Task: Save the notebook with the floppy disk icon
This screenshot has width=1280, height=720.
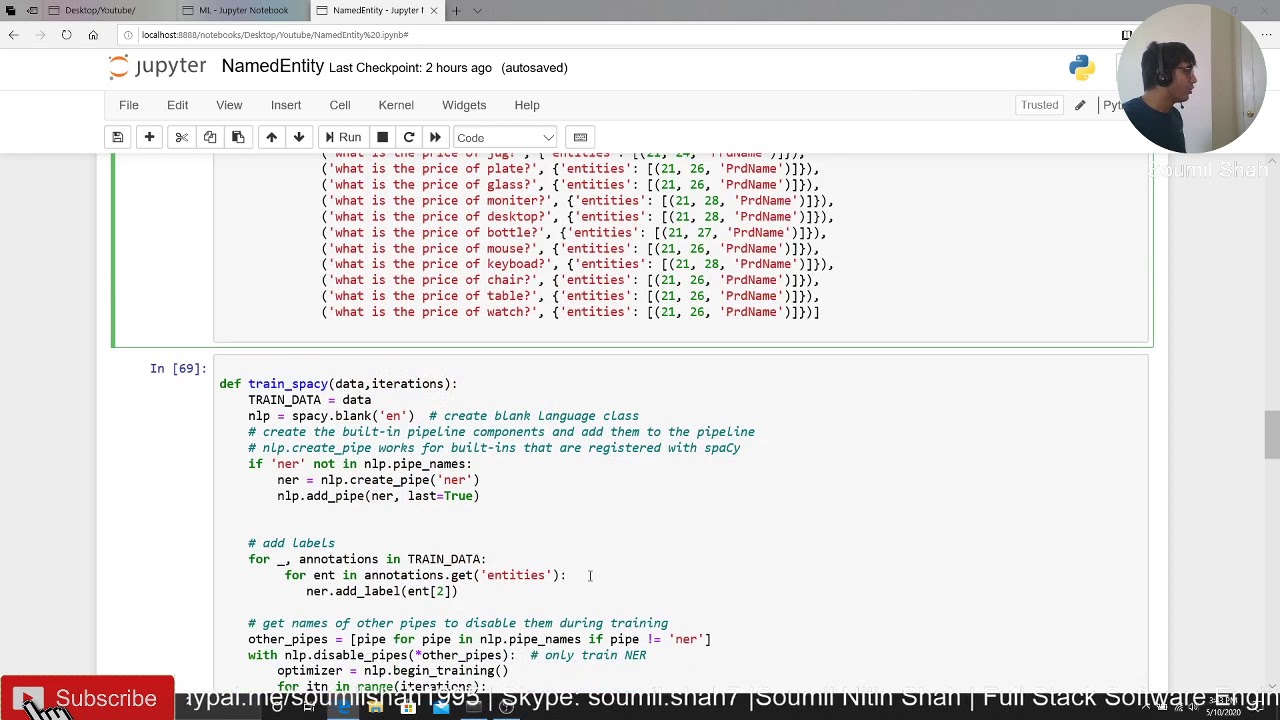Action: click(117, 137)
